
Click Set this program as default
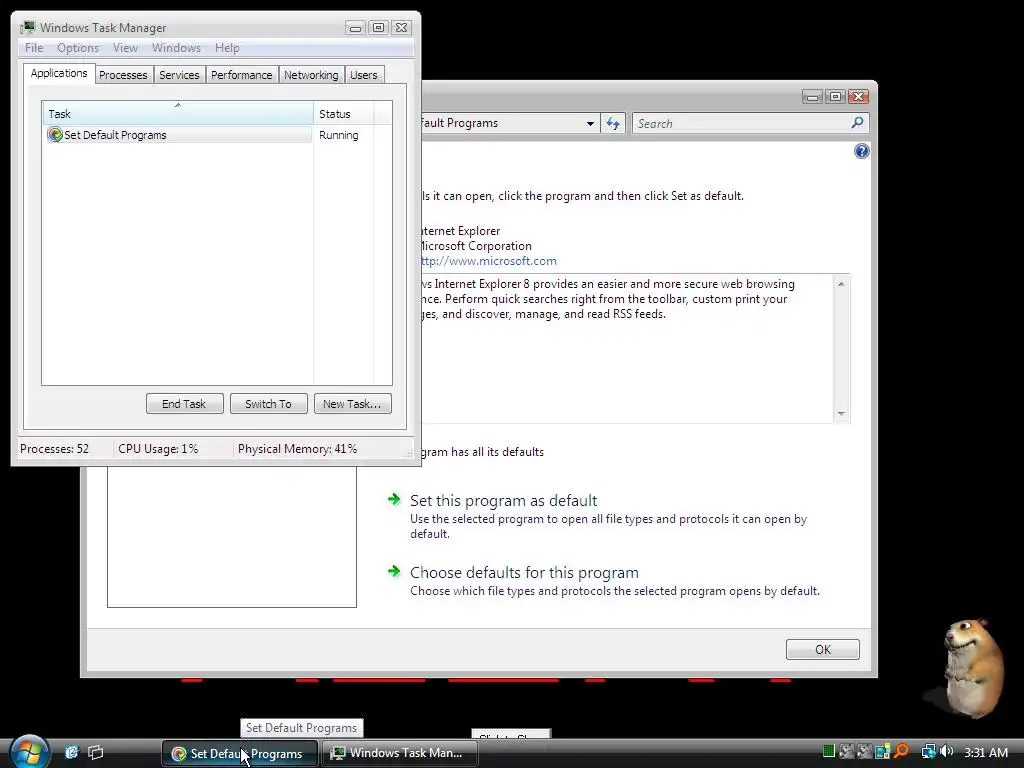tap(504, 501)
